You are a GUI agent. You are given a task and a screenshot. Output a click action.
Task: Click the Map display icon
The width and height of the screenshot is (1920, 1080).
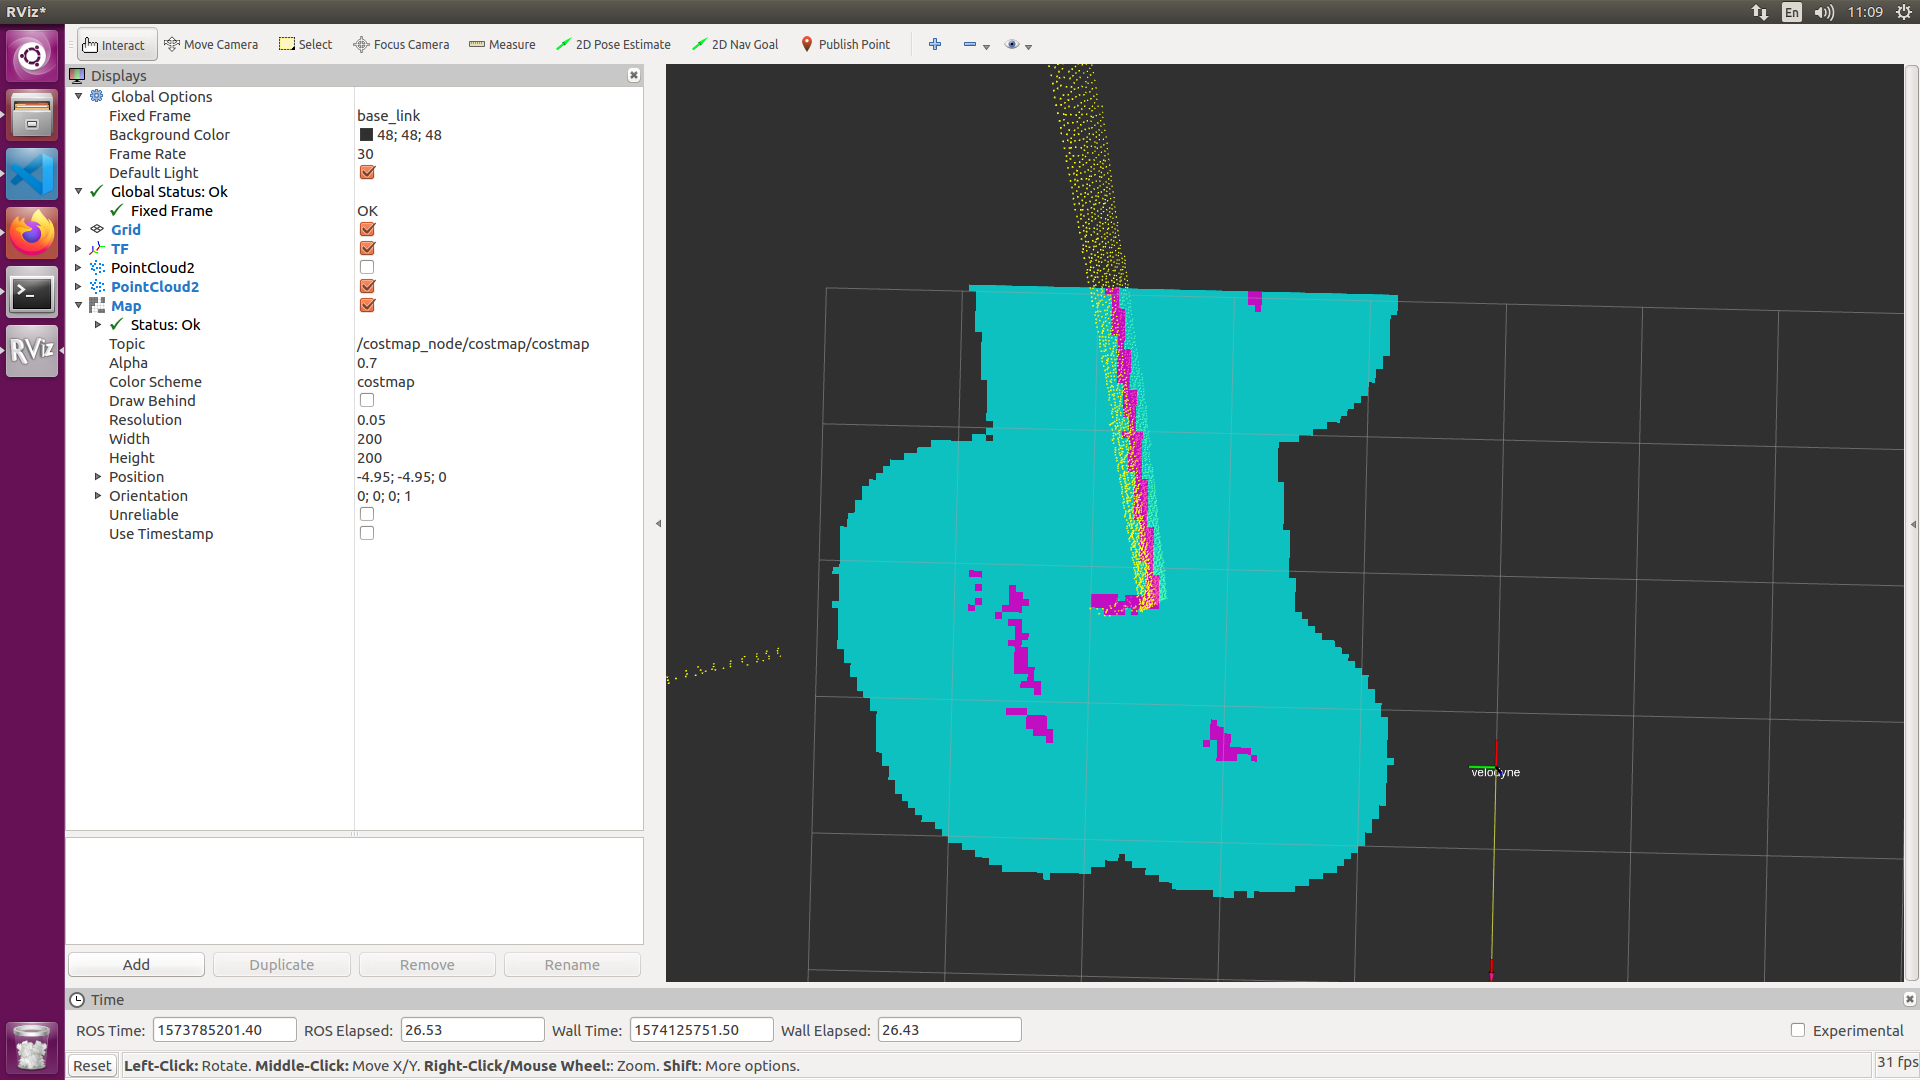point(97,305)
